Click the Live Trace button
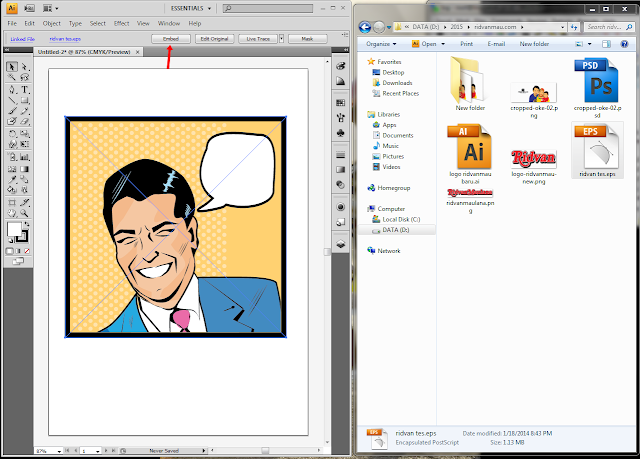 point(258,39)
